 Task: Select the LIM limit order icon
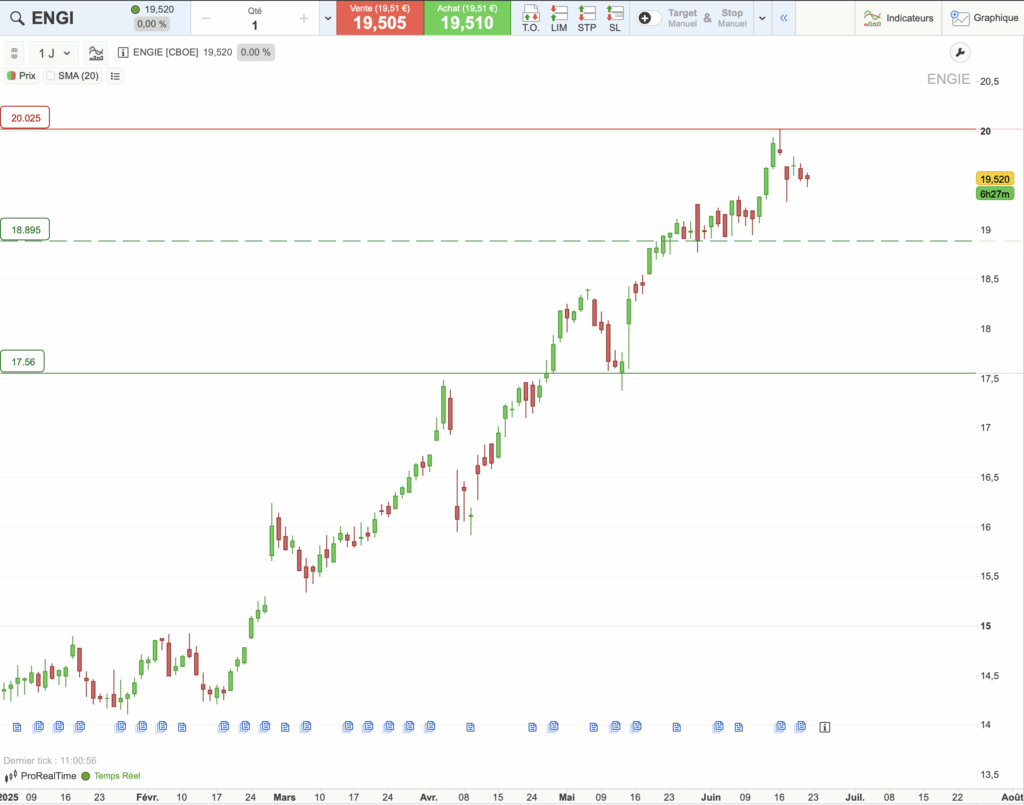click(x=559, y=18)
